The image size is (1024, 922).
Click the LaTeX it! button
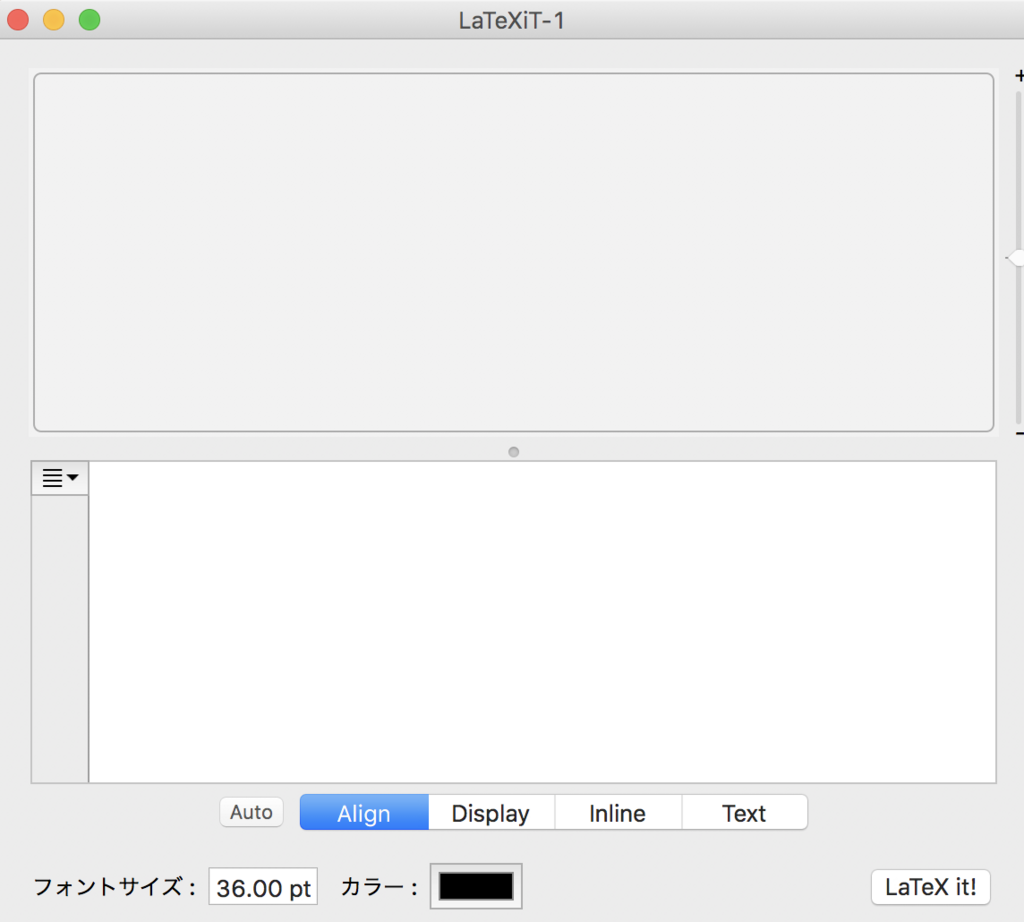[x=931, y=887]
